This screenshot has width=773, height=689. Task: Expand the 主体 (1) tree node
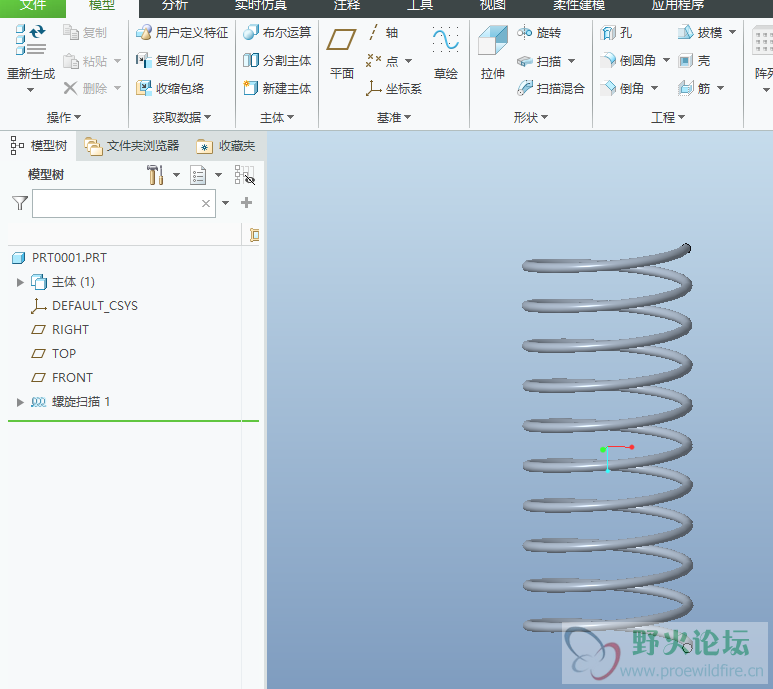click(20, 282)
